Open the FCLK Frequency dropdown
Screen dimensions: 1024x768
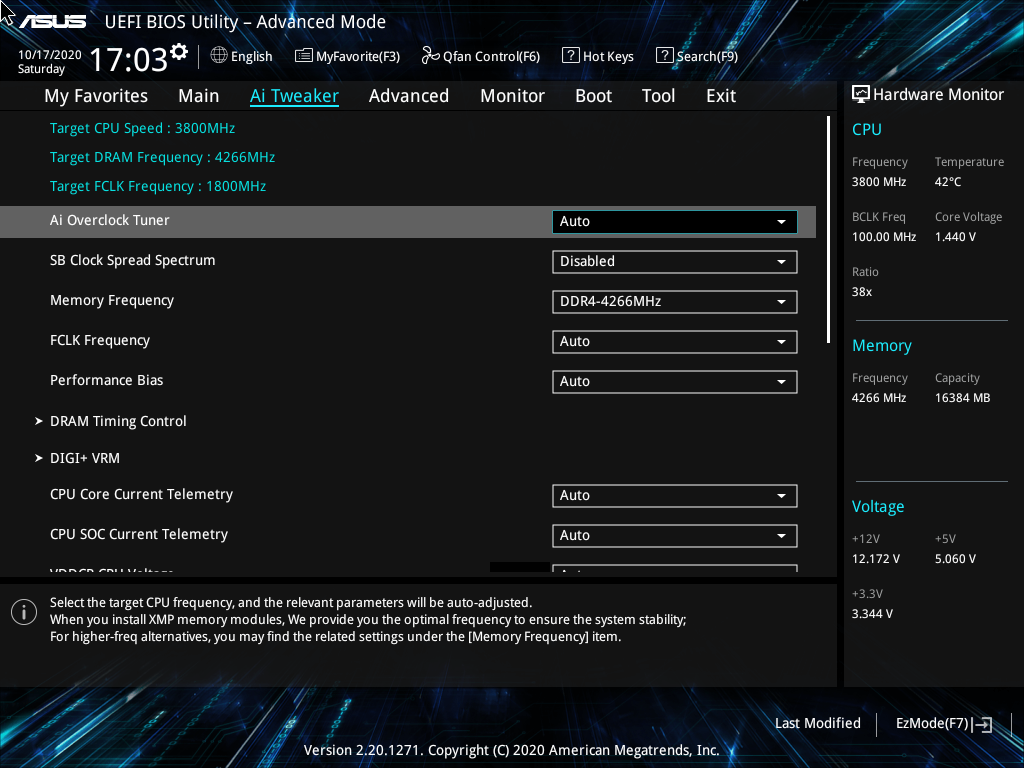(675, 342)
